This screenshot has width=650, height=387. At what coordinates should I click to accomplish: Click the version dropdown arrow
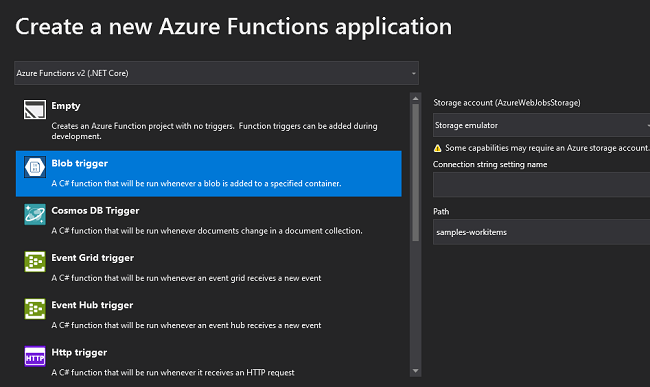[413, 74]
